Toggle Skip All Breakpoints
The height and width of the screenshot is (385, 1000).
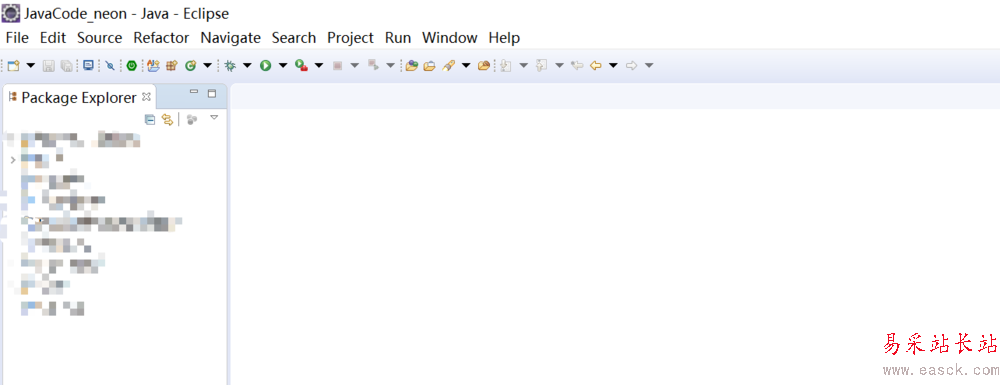[x=110, y=65]
